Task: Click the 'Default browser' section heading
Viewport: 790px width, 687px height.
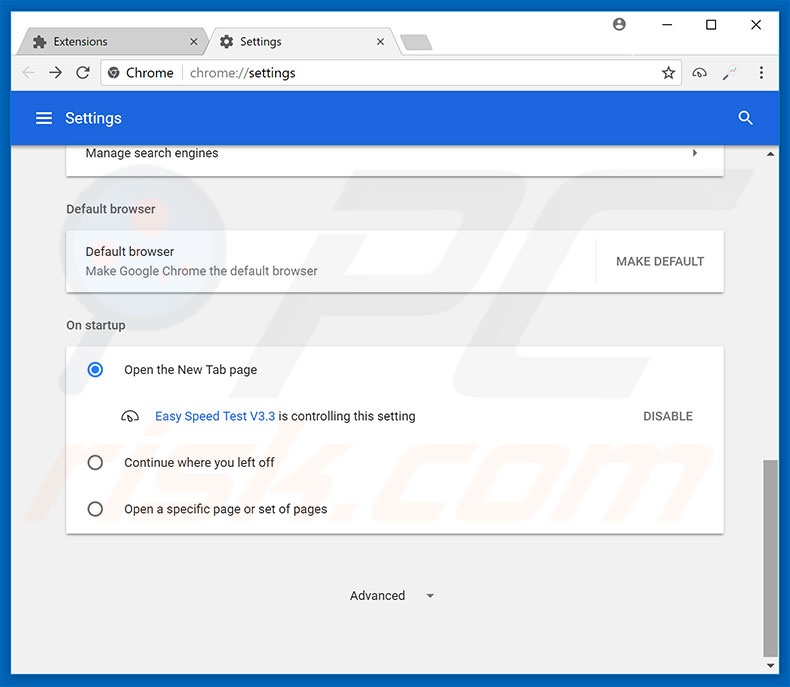Action: pyautogui.click(x=111, y=209)
